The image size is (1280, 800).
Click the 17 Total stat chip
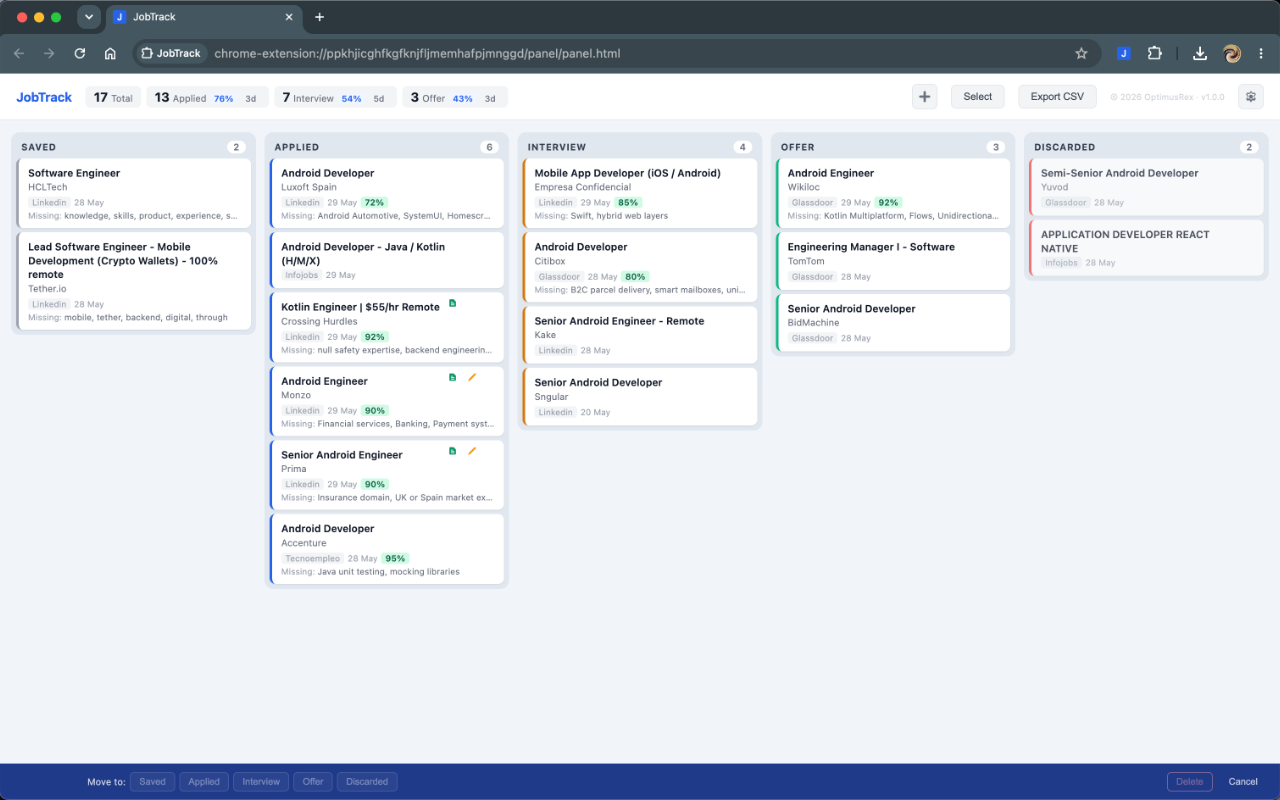click(x=113, y=97)
